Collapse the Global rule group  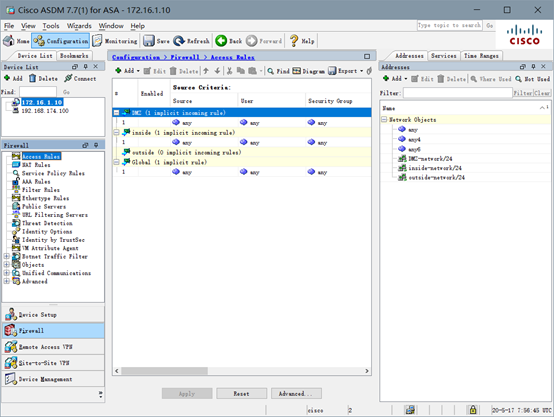click(x=116, y=162)
